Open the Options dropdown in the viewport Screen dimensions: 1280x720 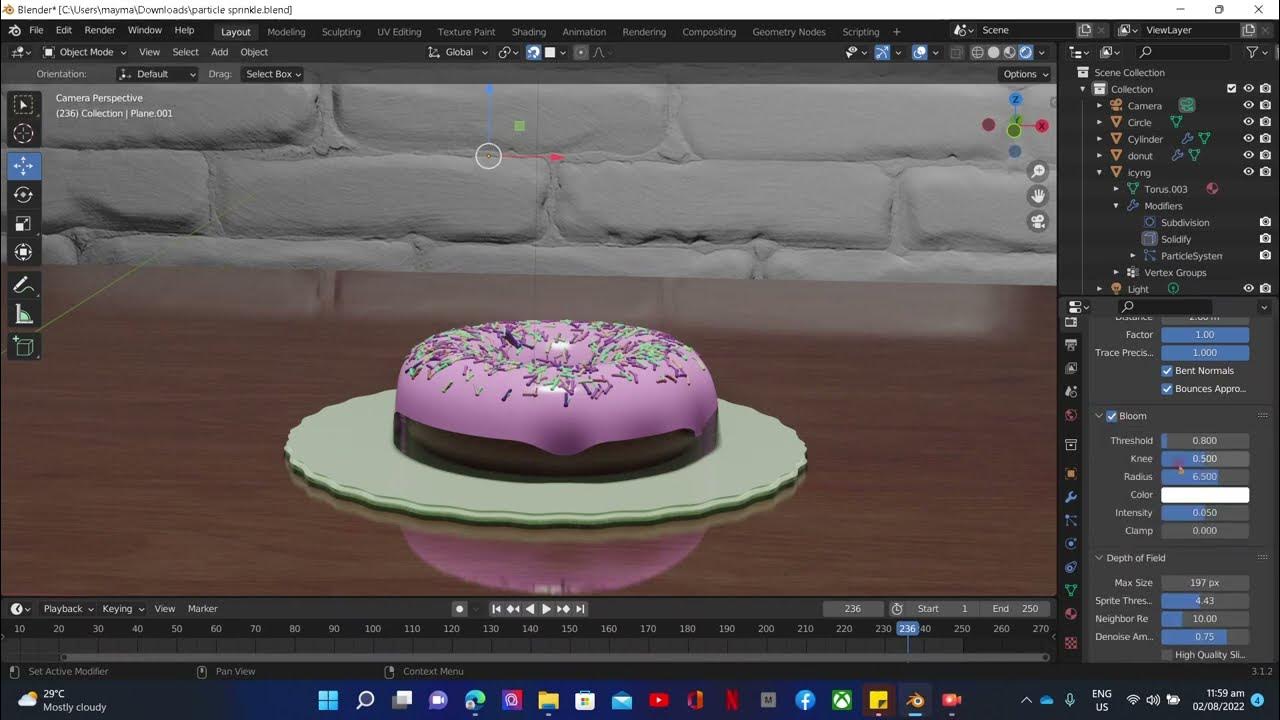1026,74
